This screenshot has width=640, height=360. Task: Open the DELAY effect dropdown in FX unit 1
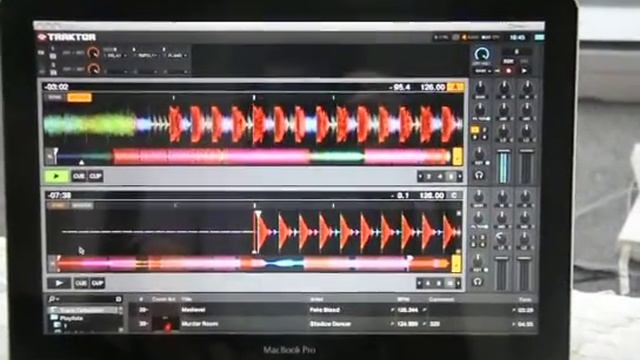pyautogui.click(x=114, y=55)
